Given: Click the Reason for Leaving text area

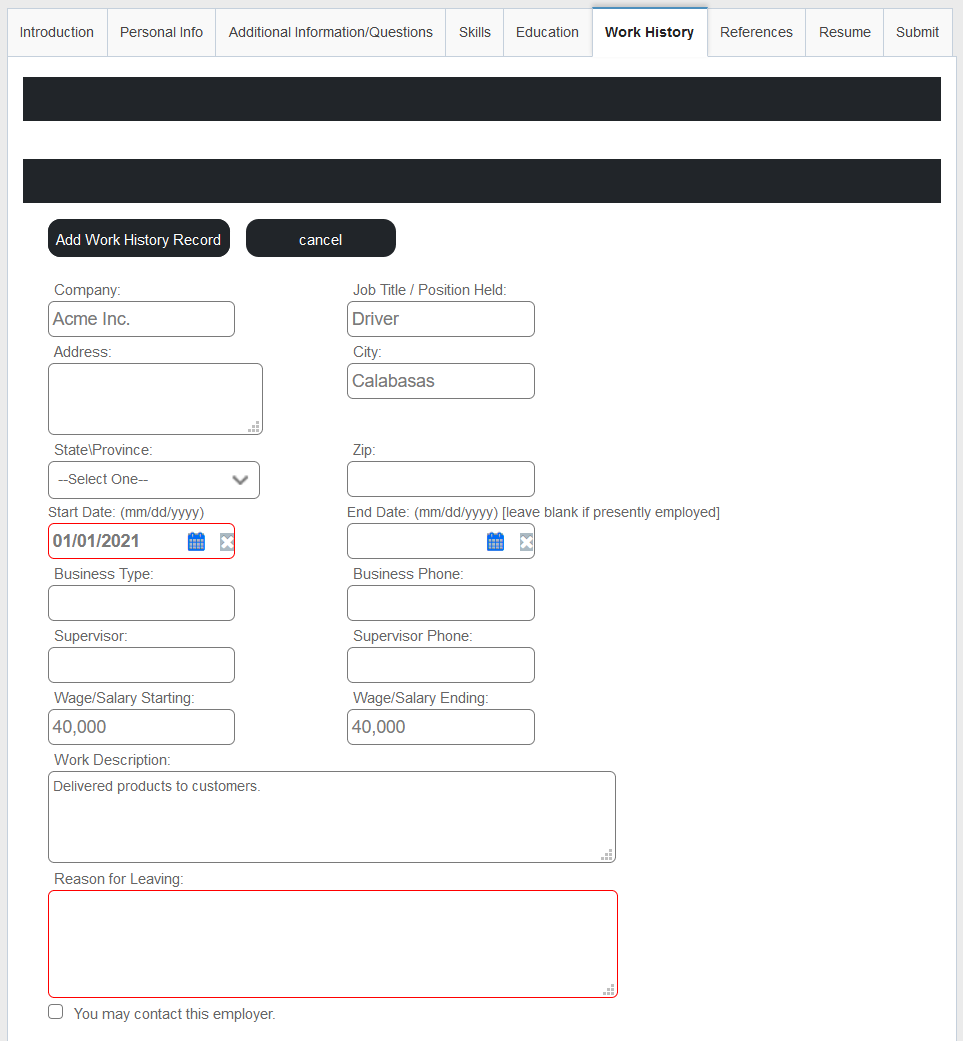Looking at the screenshot, I should (333, 944).
